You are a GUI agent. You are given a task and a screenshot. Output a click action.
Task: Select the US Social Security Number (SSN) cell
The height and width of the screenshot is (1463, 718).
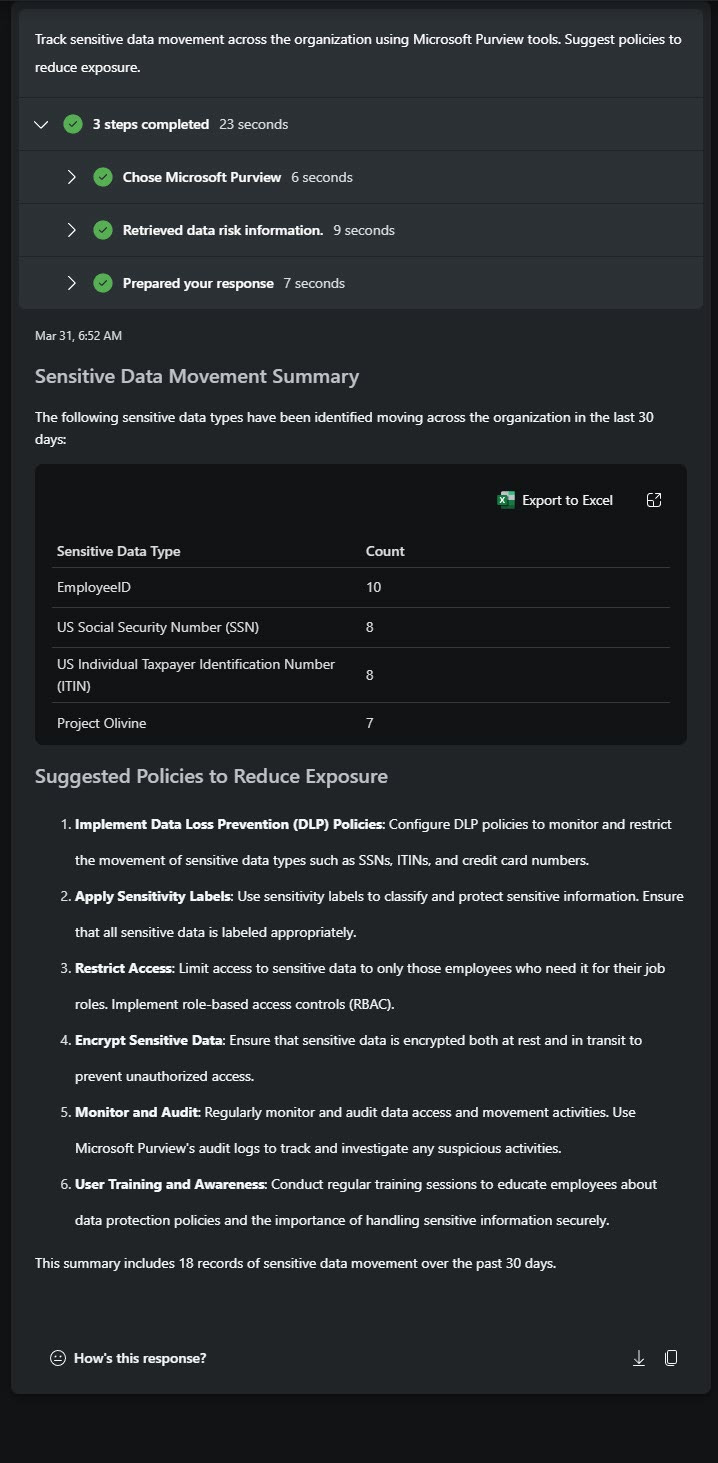(x=158, y=627)
